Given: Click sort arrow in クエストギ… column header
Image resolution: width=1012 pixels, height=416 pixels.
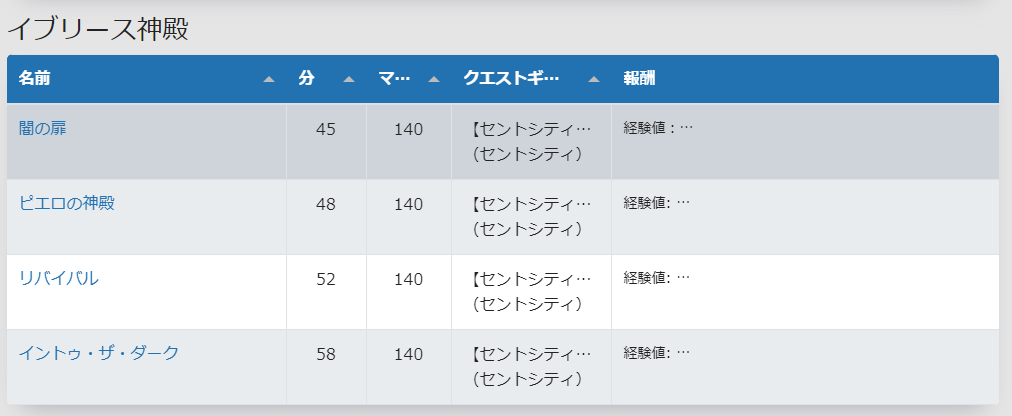Looking at the screenshot, I should tap(594, 79).
